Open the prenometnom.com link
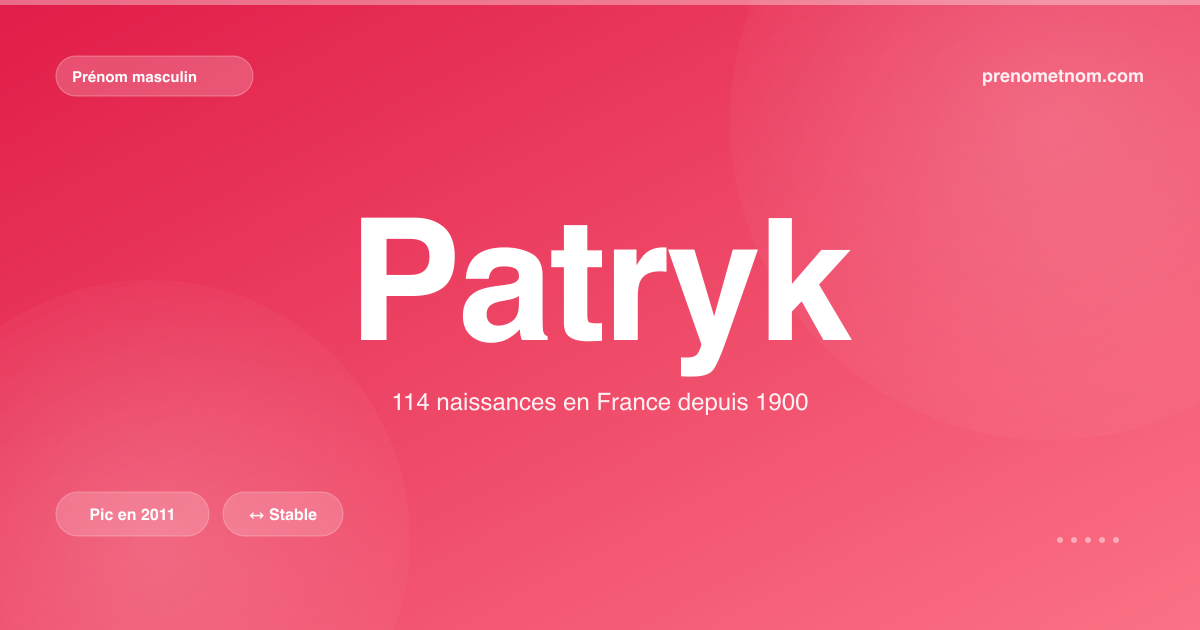The width and height of the screenshot is (1200, 630). 1063,76
